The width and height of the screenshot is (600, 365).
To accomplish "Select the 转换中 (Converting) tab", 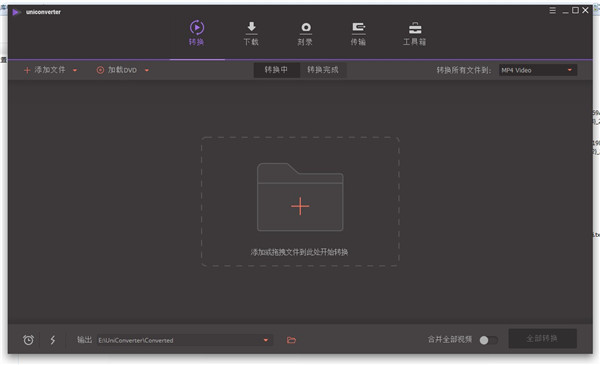I will click(x=276, y=70).
